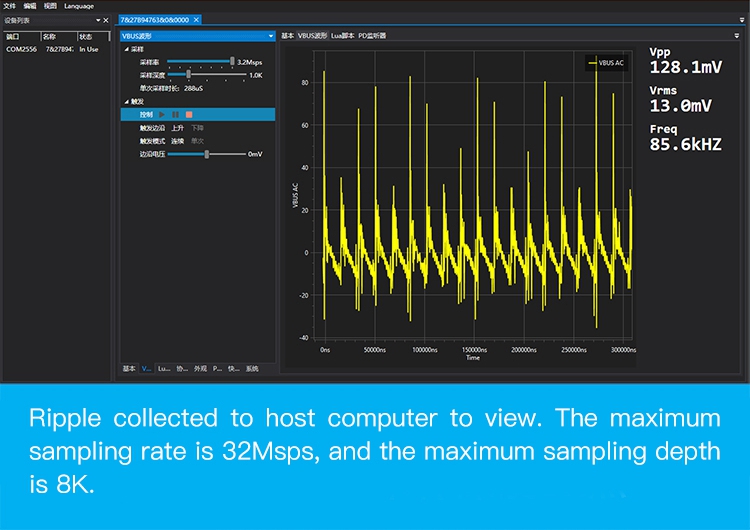Open the device list panel options arrow
Viewport: 750px width, 530px height.
pyautogui.click(x=97, y=19)
